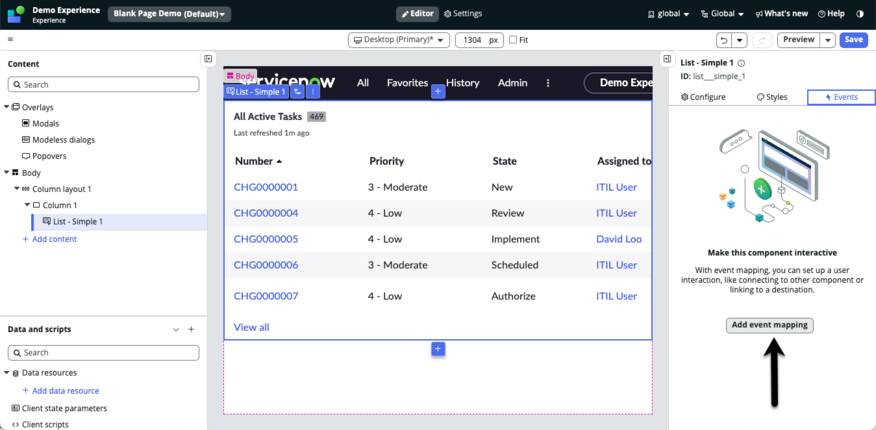Click the component hierarchy icon on the list tag
The image size is (876, 430).
tap(297, 92)
